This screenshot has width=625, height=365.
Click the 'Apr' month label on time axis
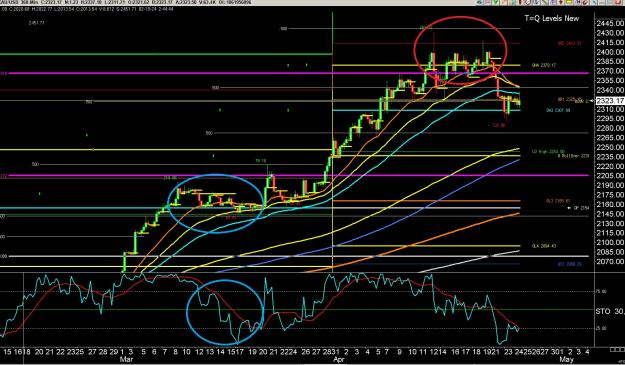(x=339, y=359)
